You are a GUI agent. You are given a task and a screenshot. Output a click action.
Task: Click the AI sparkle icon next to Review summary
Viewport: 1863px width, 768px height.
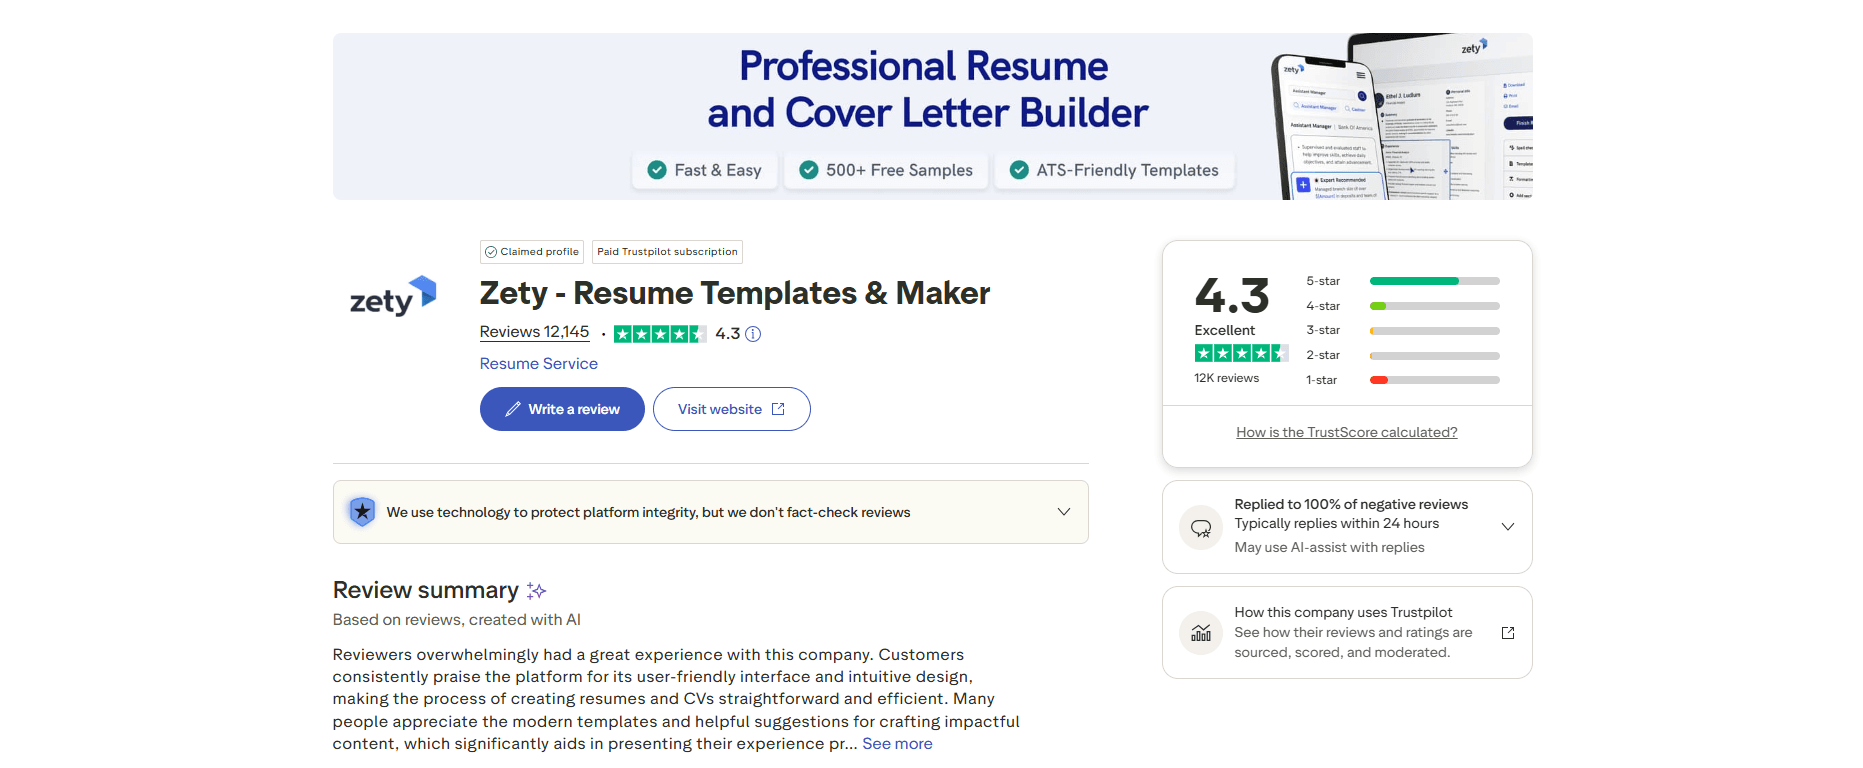click(x=536, y=591)
